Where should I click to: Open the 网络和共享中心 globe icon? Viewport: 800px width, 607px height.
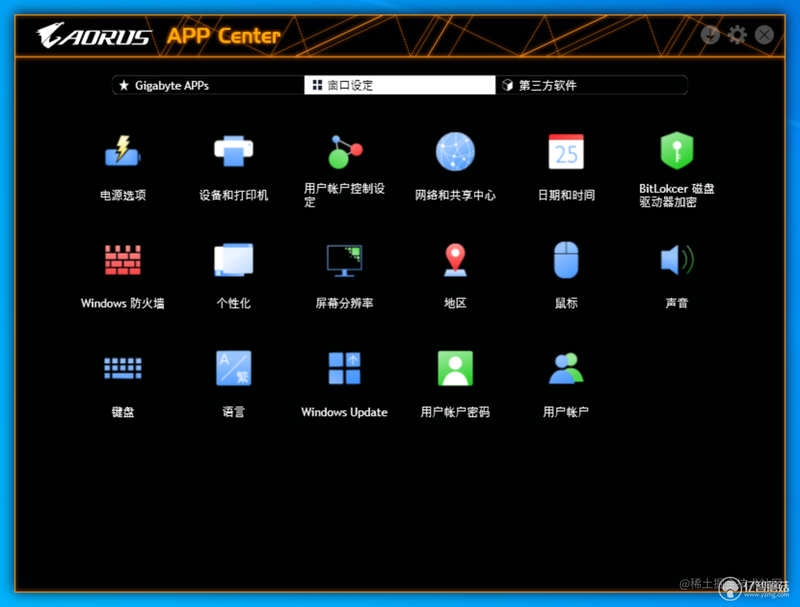point(455,151)
